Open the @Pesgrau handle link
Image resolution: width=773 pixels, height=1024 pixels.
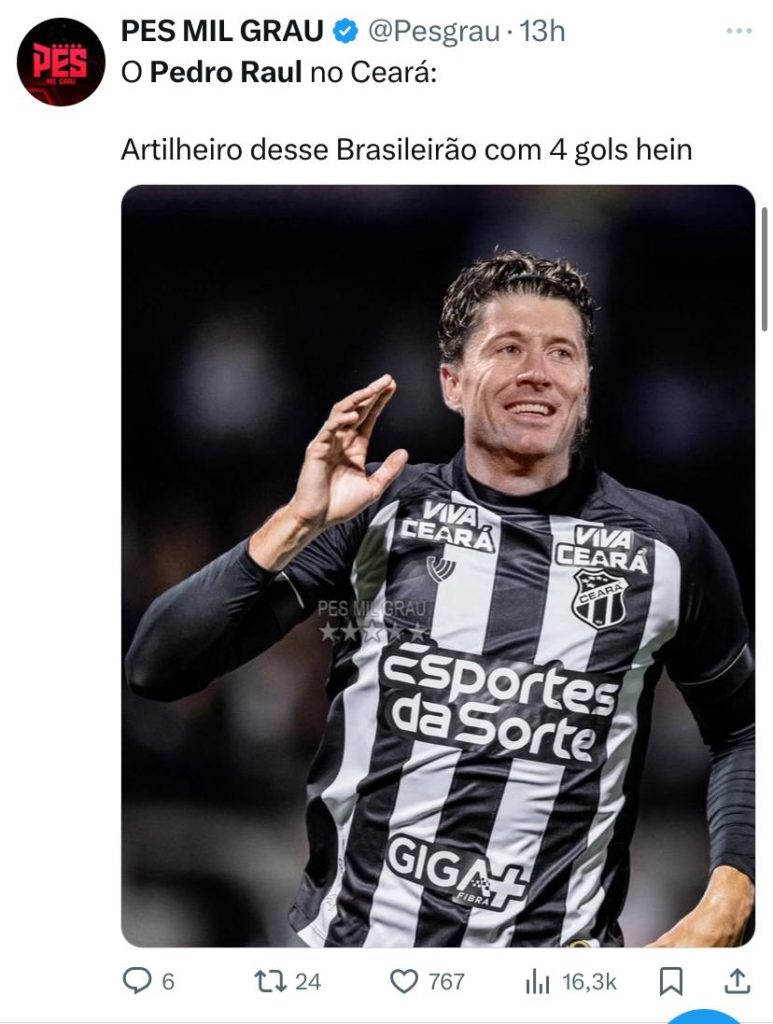tap(434, 31)
